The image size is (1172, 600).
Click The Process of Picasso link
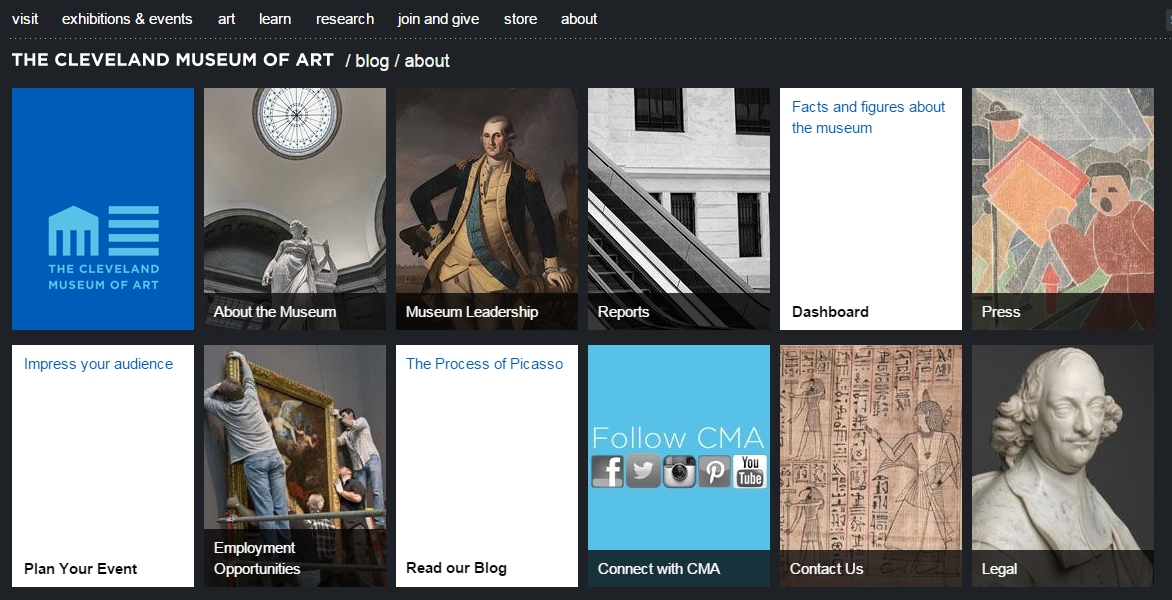coord(484,364)
